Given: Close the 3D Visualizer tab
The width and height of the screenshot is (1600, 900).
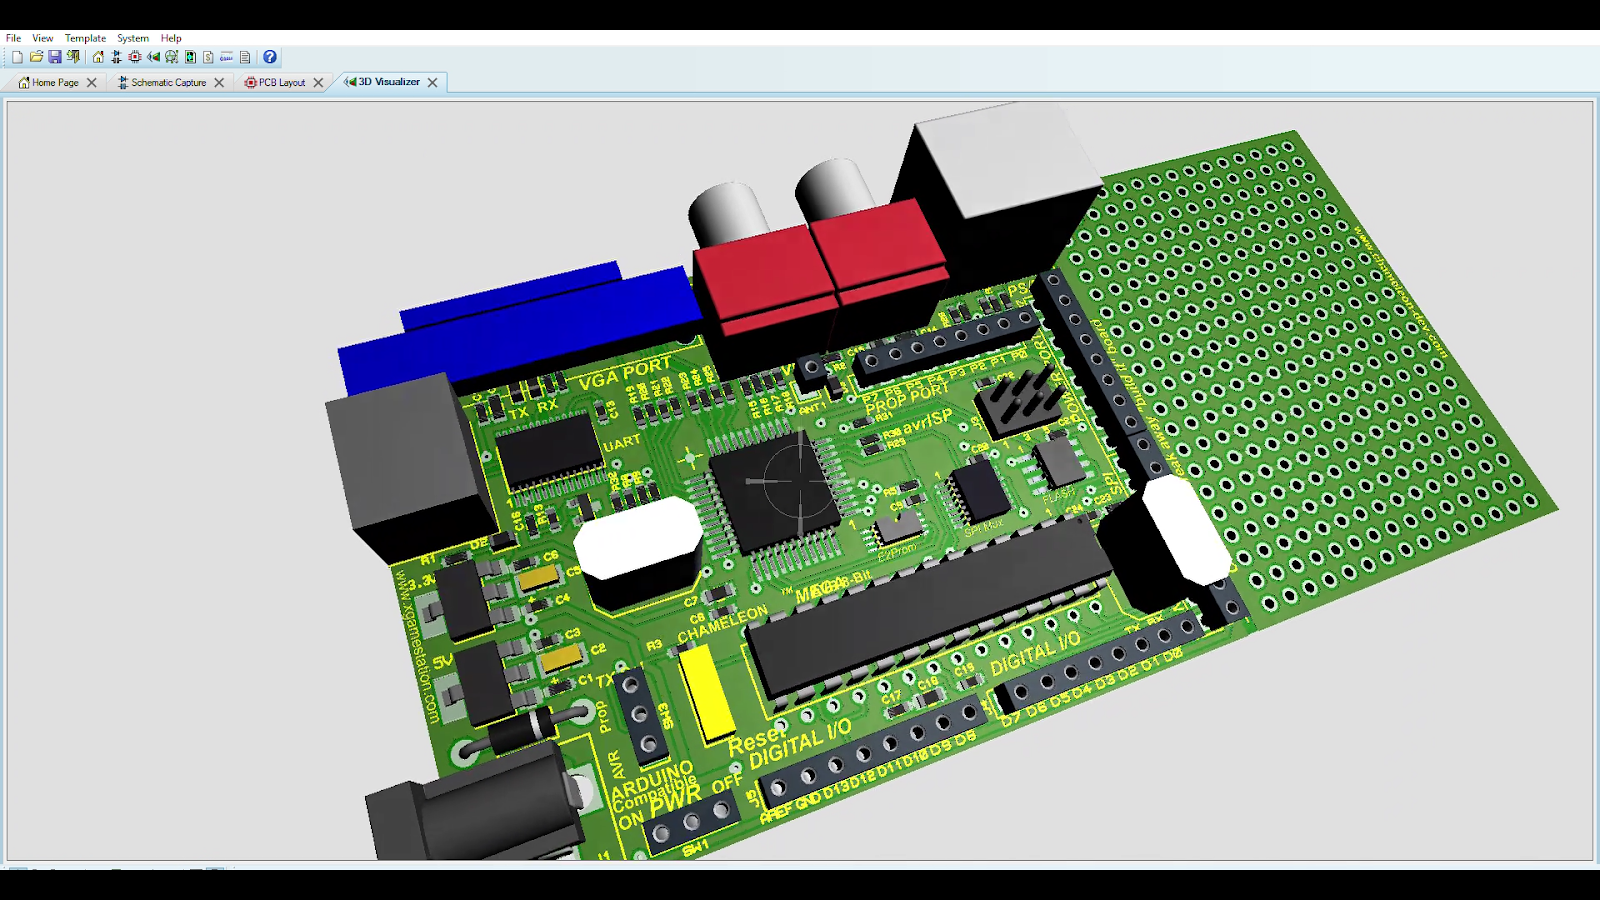Looking at the screenshot, I should pyautogui.click(x=432, y=83).
